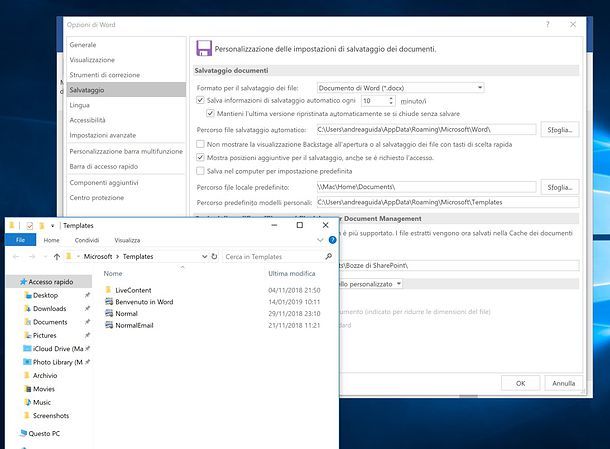Select the NormalEmail template file
The image size is (610, 449).
(x=130, y=325)
